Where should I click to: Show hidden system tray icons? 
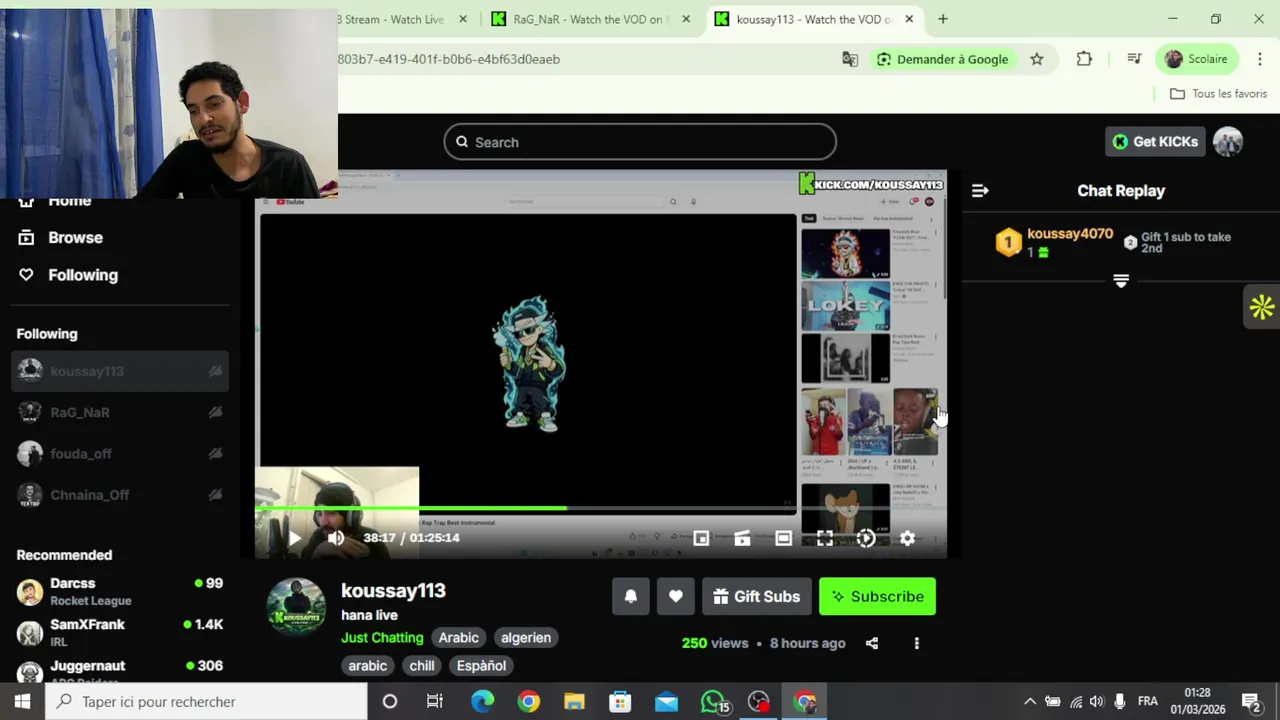point(1029,702)
